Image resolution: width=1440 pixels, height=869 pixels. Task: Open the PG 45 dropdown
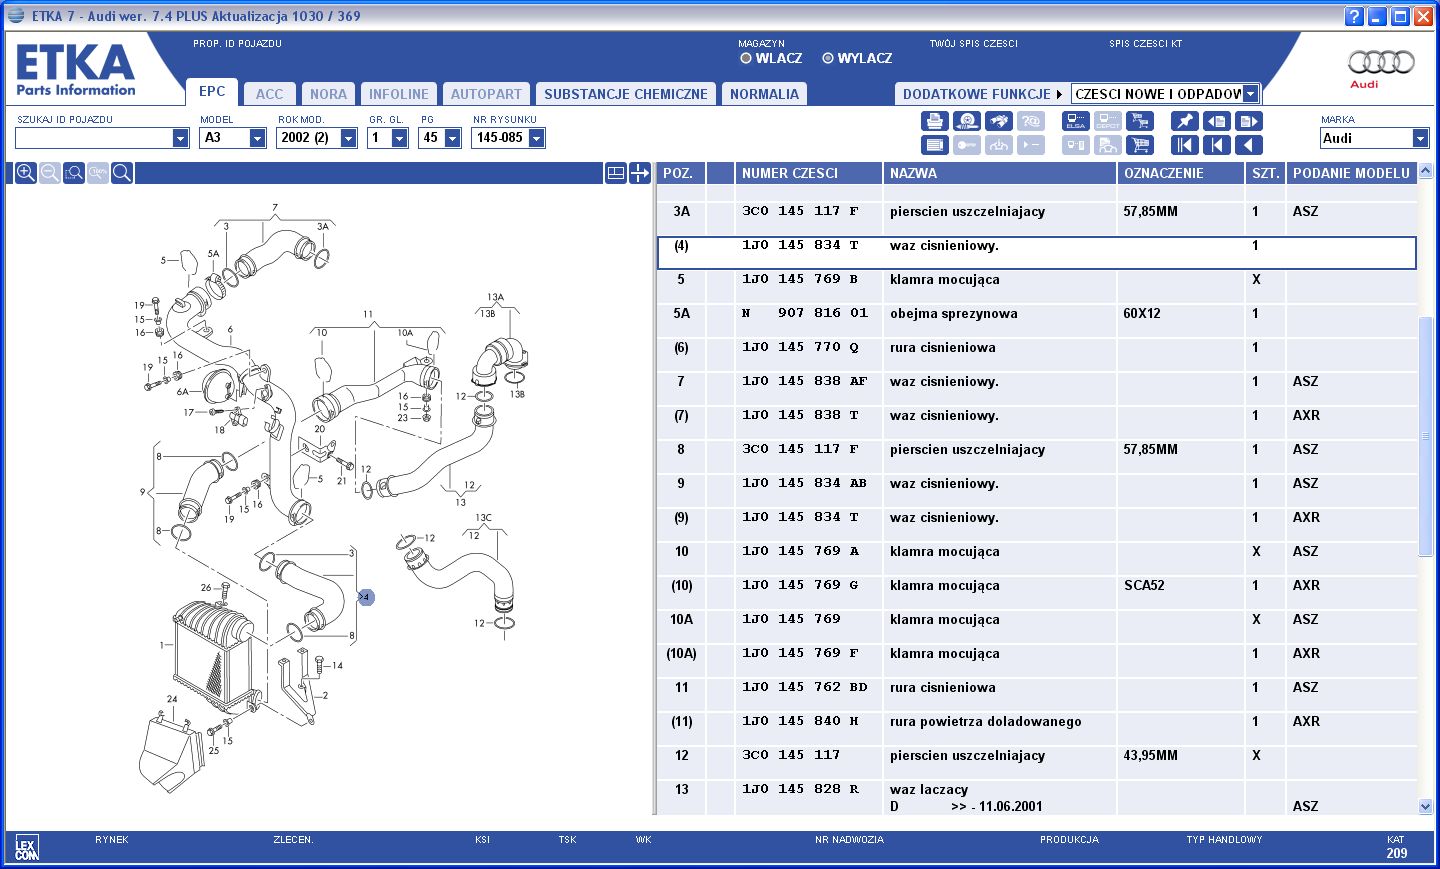[452, 138]
